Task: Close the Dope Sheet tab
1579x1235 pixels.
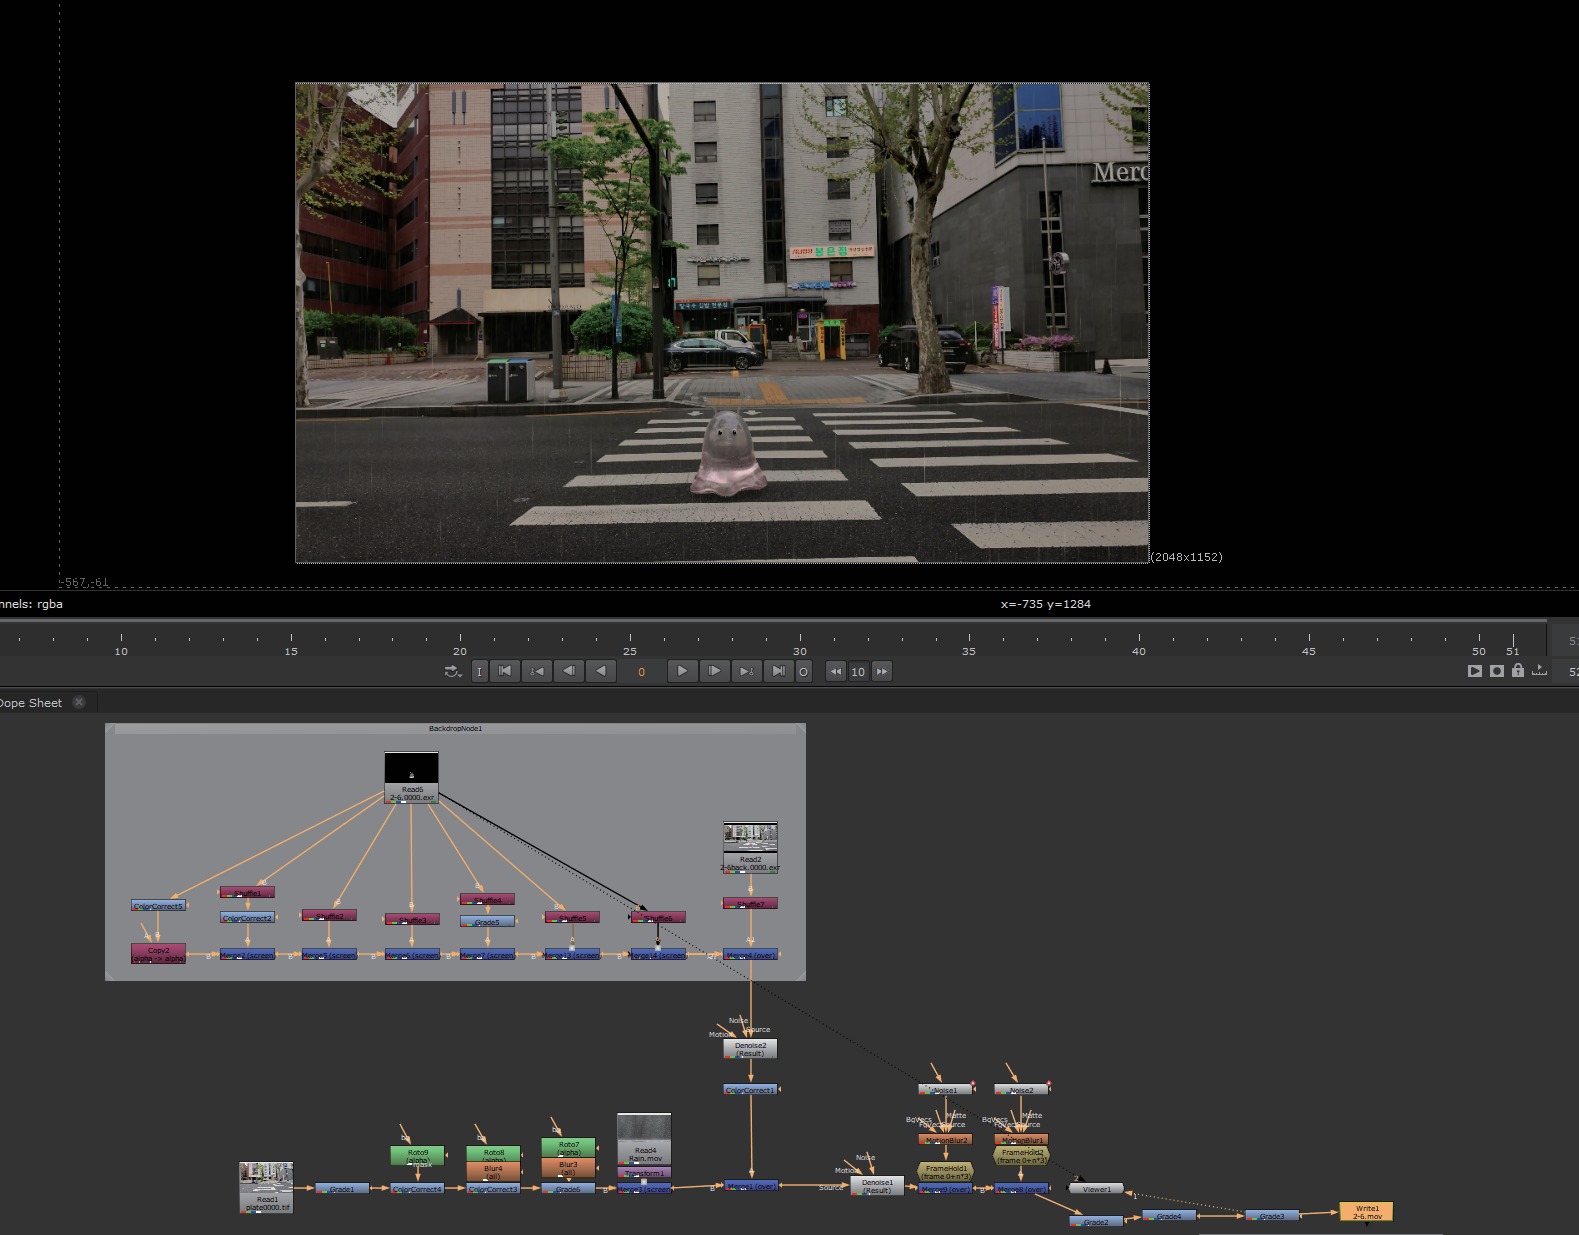Action: pyautogui.click(x=79, y=702)
